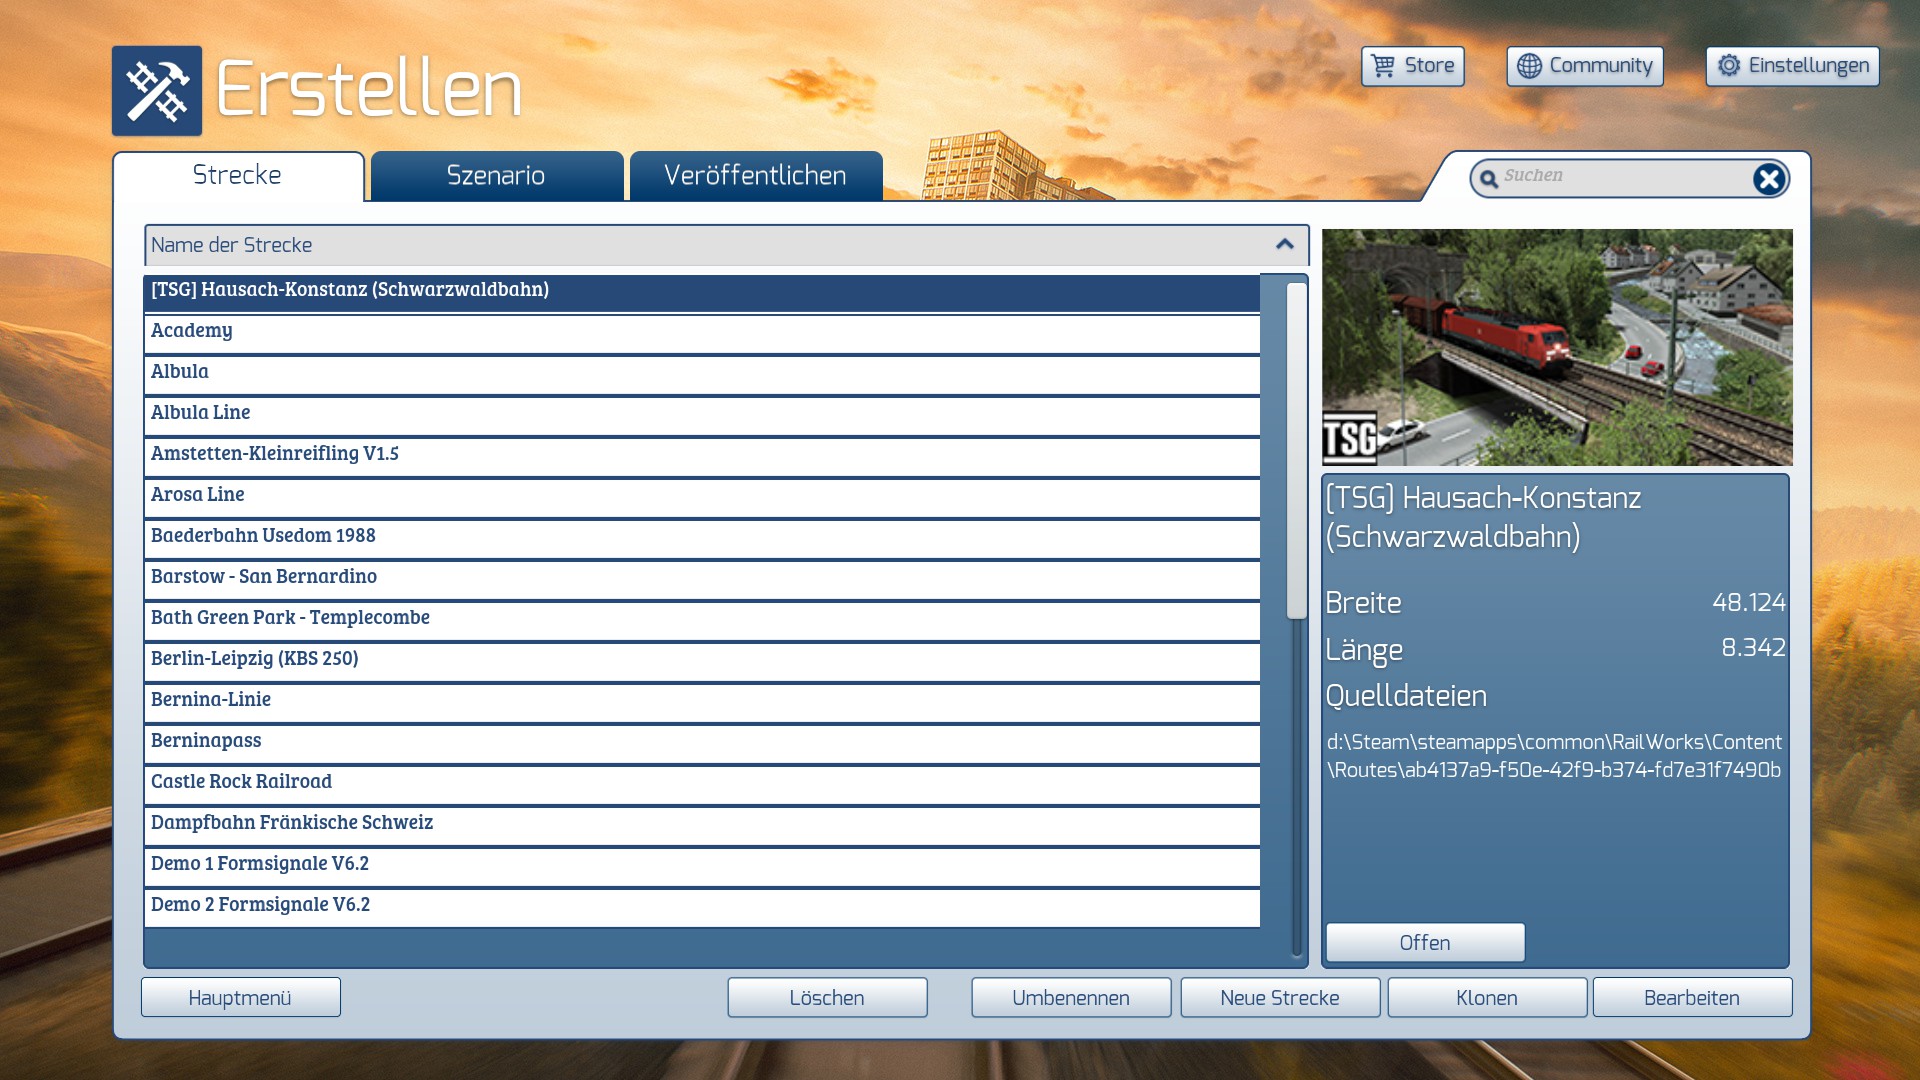1920x1080 pixels.
Task: Click the route list vertical scrollbar handle
Action: pyautogui.click(x=1297, y=450)
